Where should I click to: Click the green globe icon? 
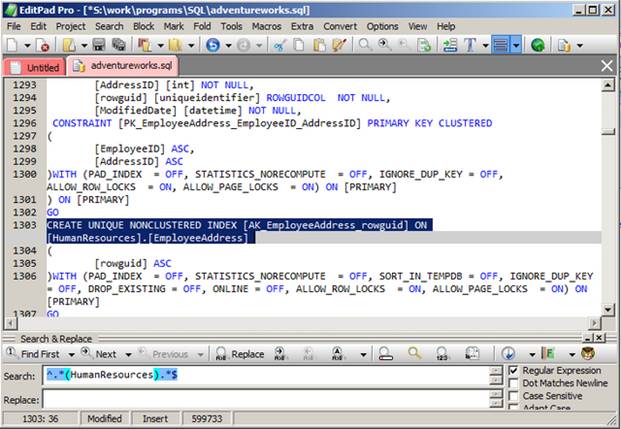point(537,45)
